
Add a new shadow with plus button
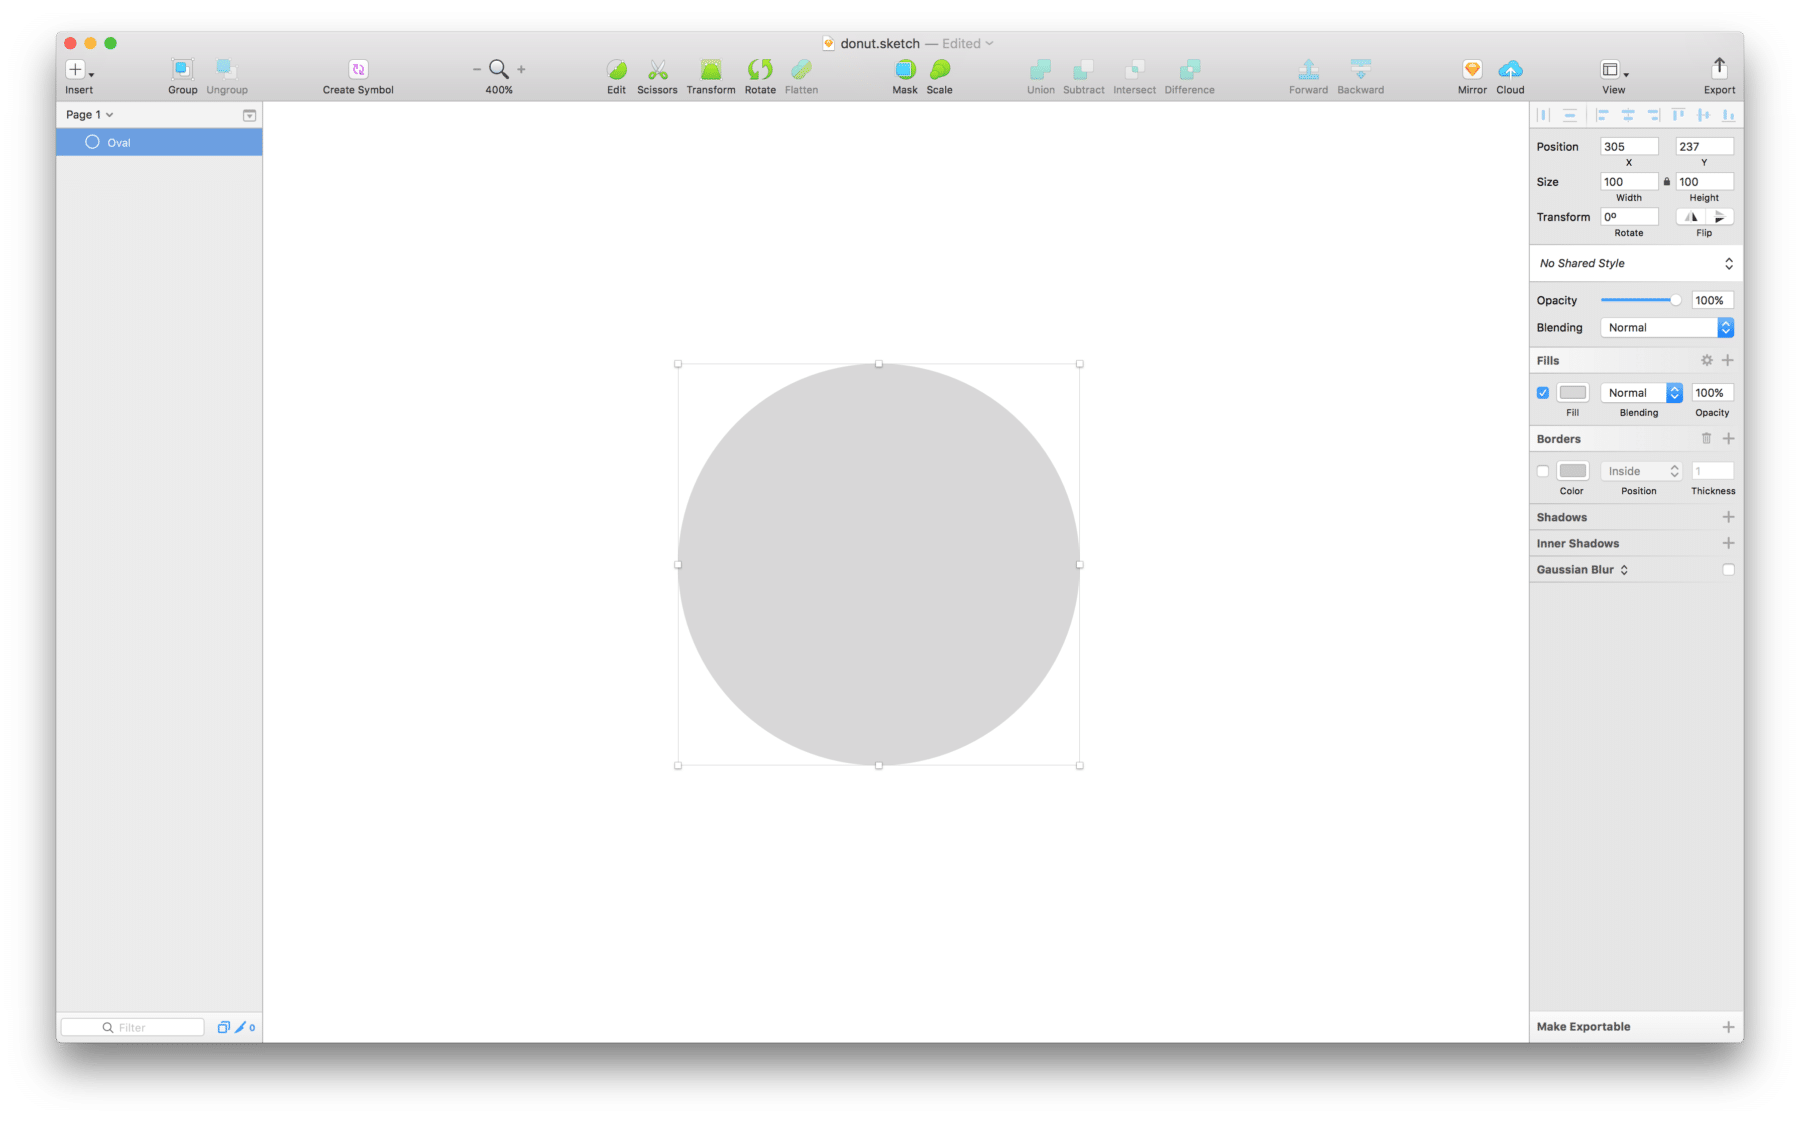click(1728, 517)
